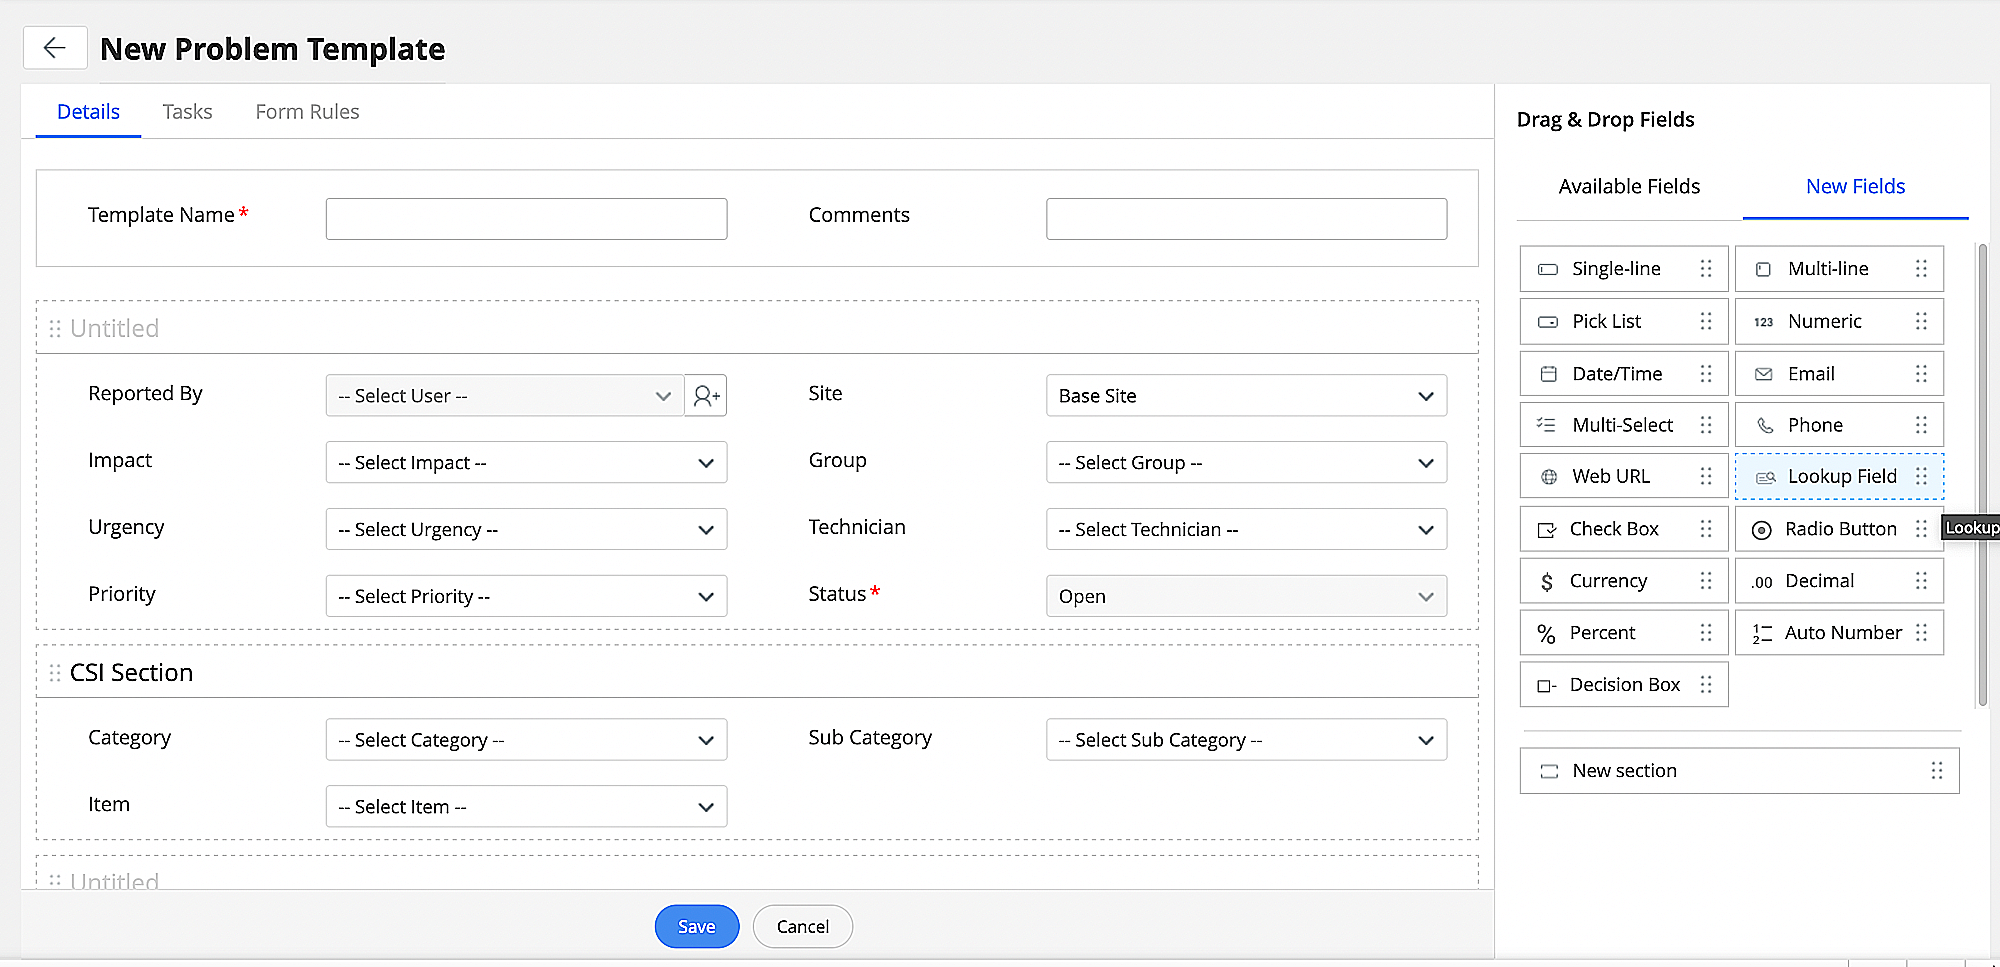Open the Available Fields tab
Screen dimensions: 2000x967
1629,187
